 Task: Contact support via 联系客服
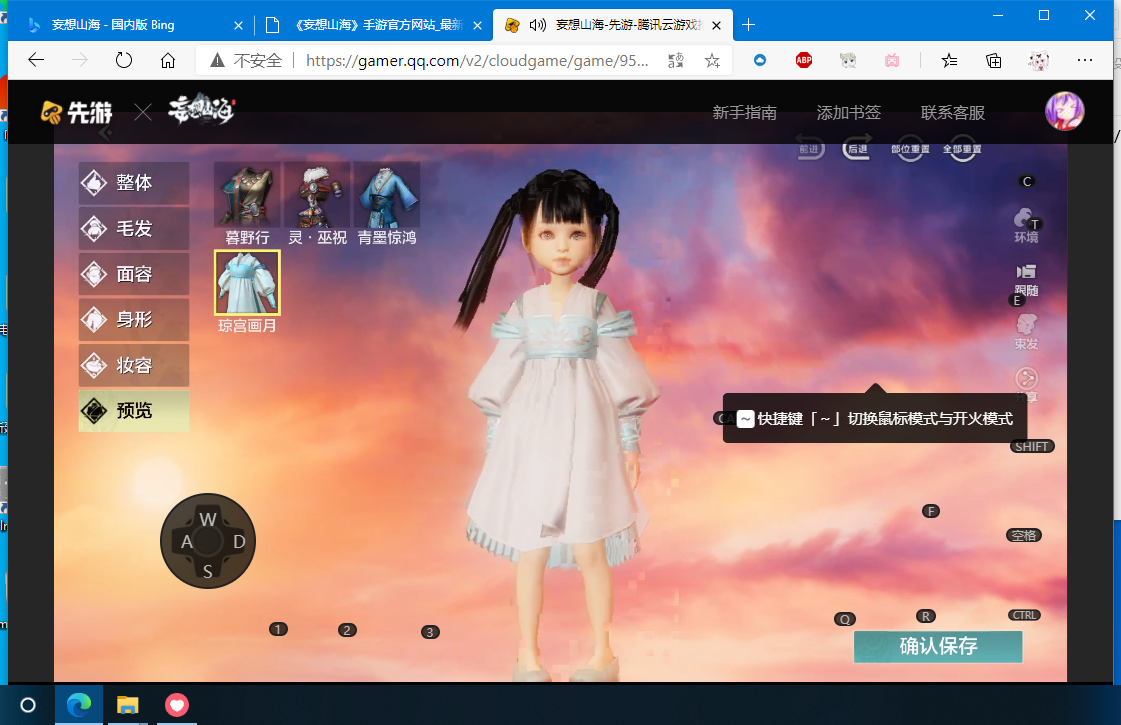(x=953, y=113)
